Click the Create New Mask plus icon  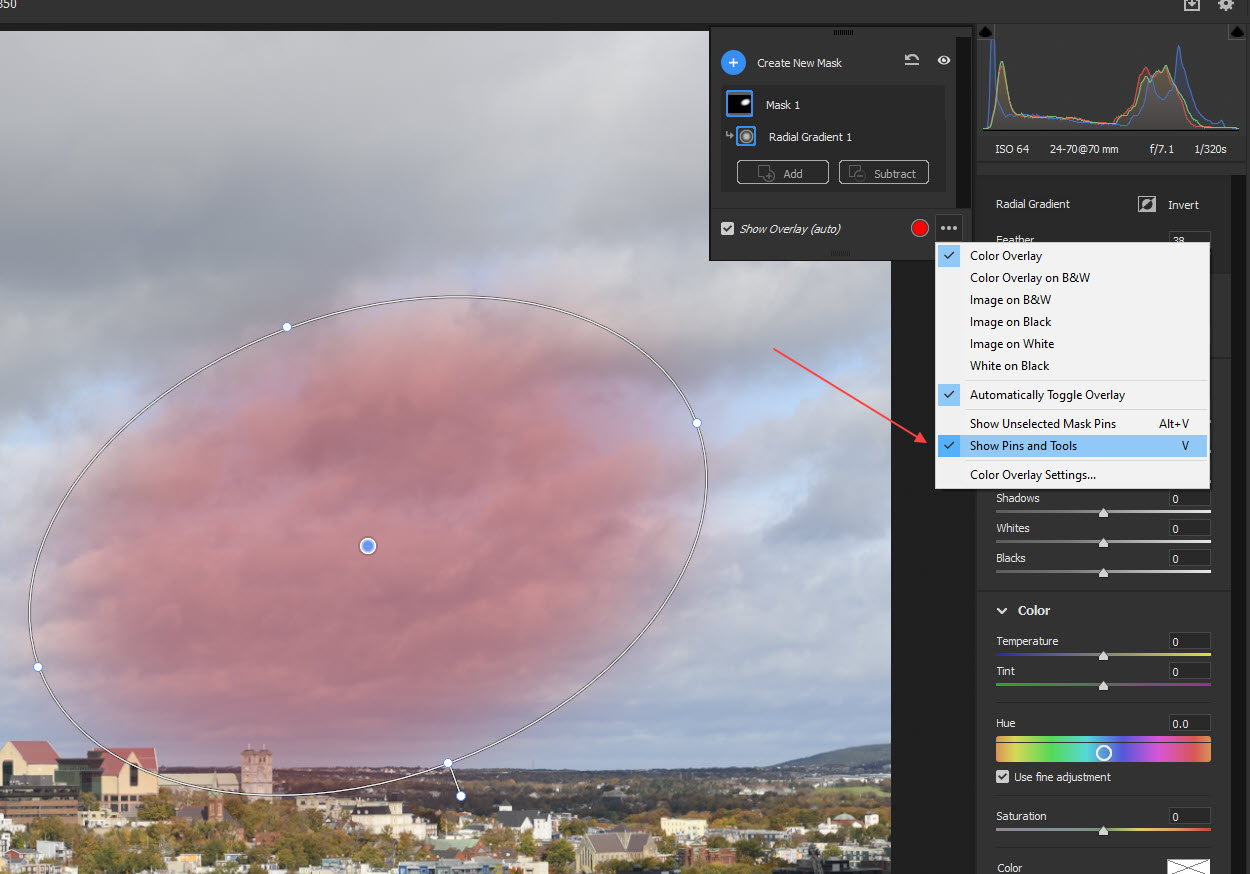[733, 62]
